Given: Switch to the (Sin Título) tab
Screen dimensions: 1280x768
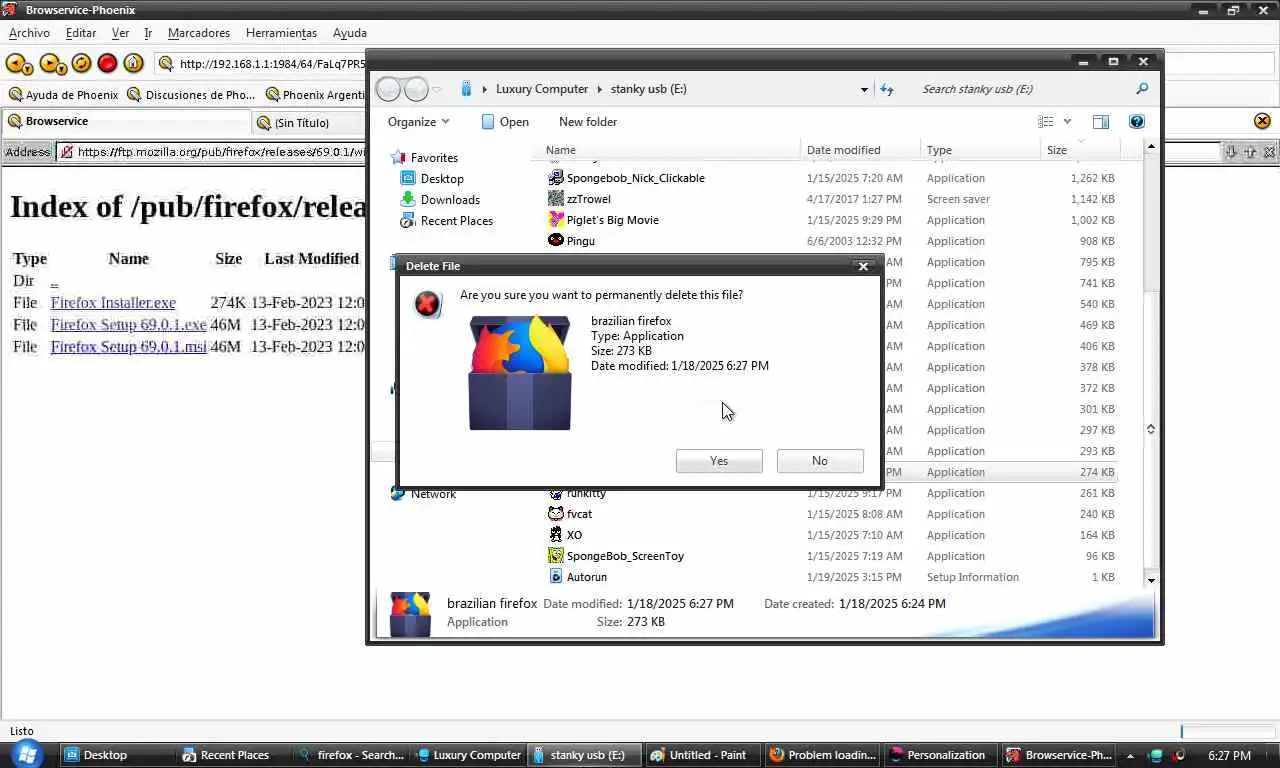Looking at the screenshot, I should [308, 123].
